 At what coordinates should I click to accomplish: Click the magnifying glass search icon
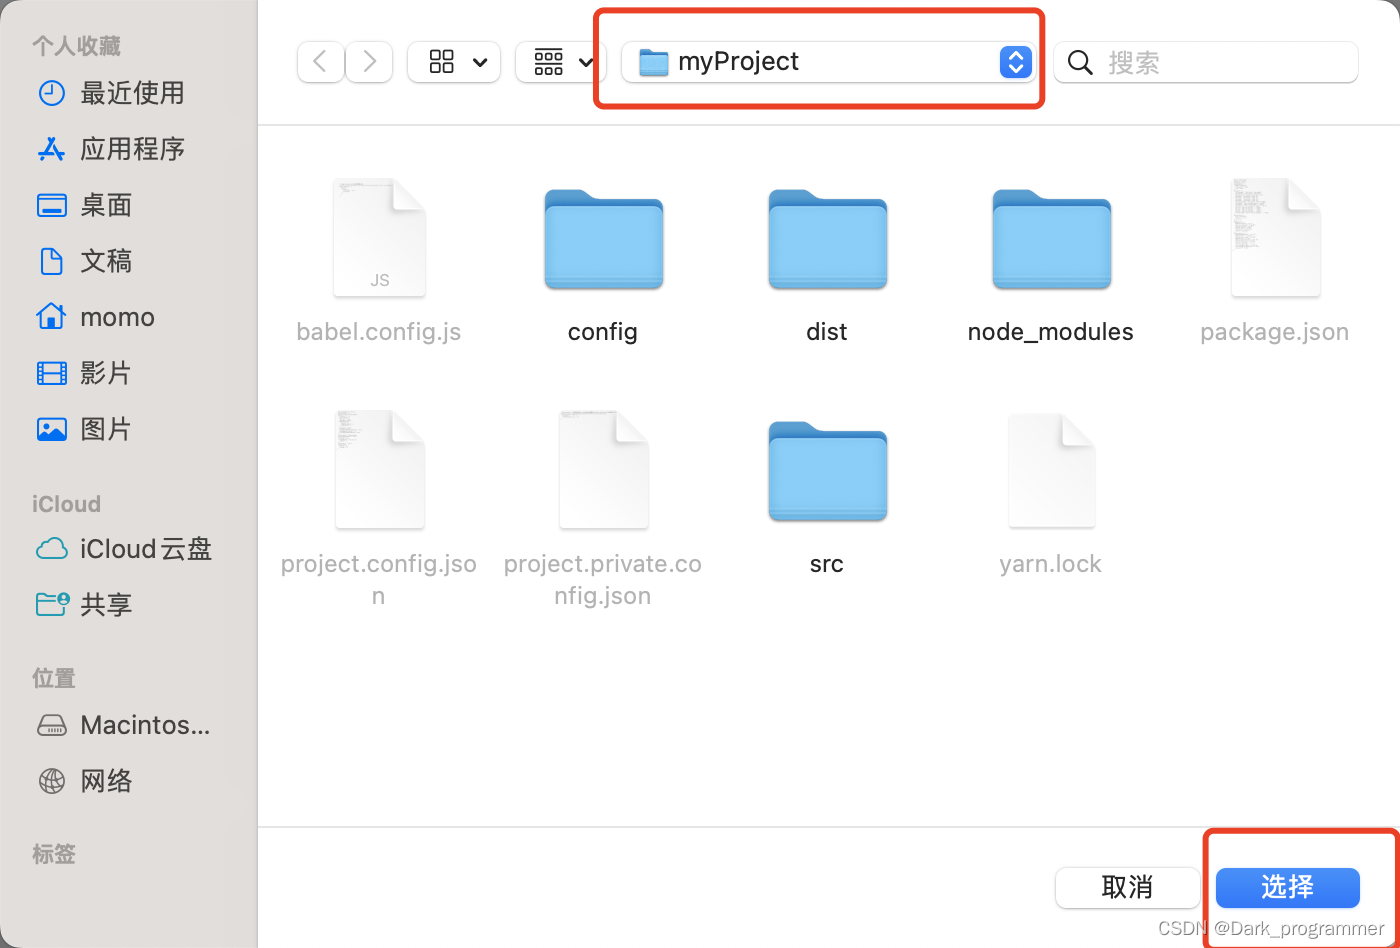point(1080,63)
